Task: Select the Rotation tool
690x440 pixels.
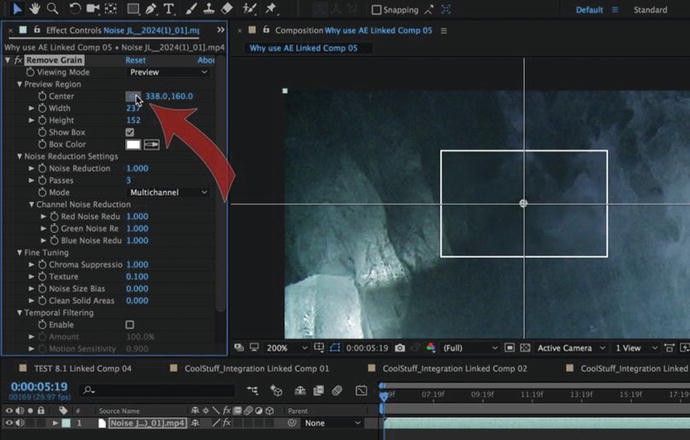Action: pyautogui.click(x=75, y=8)
